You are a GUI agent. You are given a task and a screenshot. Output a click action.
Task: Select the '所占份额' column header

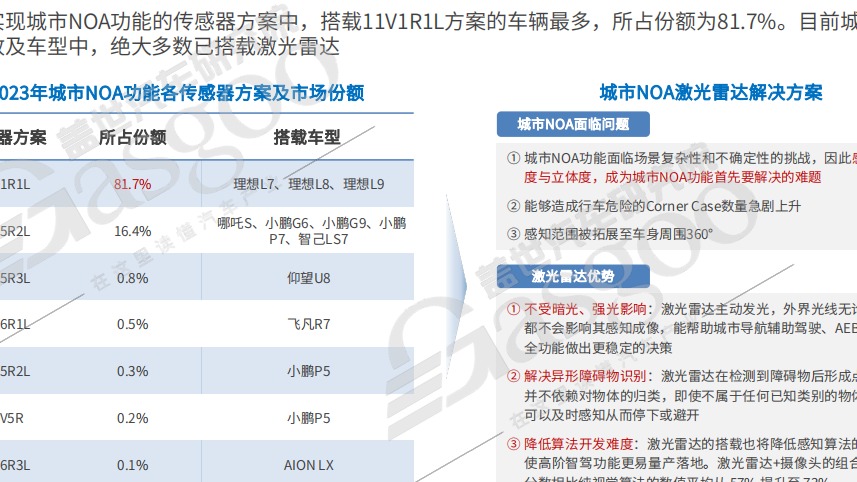(x=132, y=137)
